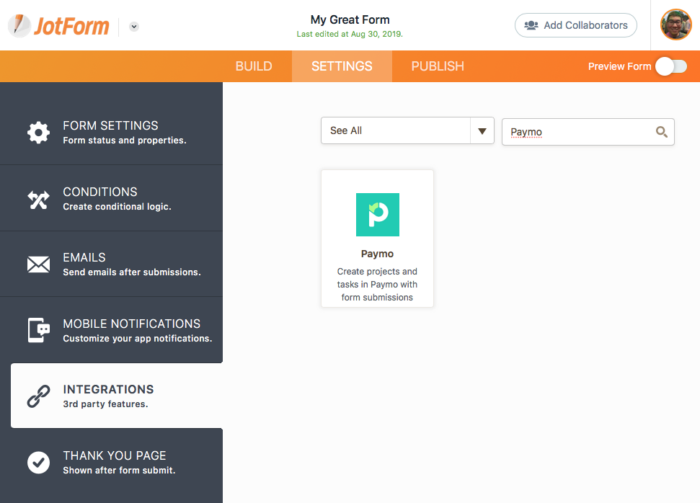Click 'Shown after form submit.' subtitle
This screenshot has height=503, width=700.
click(119, 470)
